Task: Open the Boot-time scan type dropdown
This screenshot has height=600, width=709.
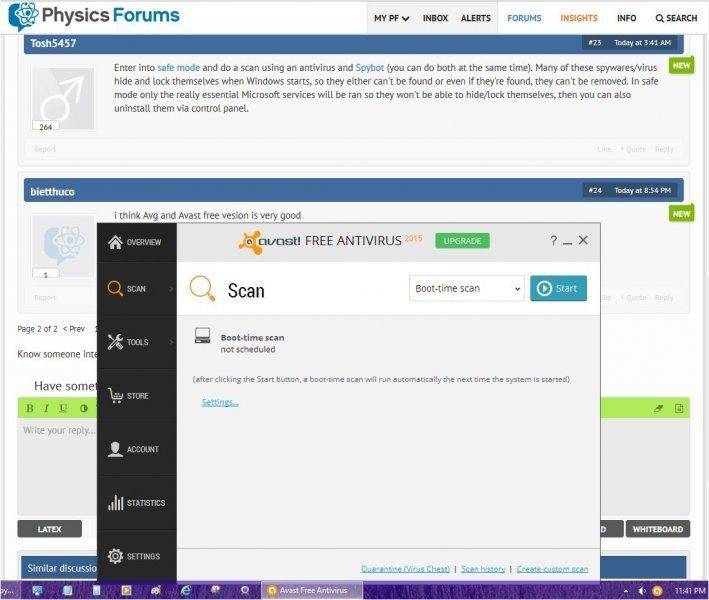Action: [x=467, y=288]
